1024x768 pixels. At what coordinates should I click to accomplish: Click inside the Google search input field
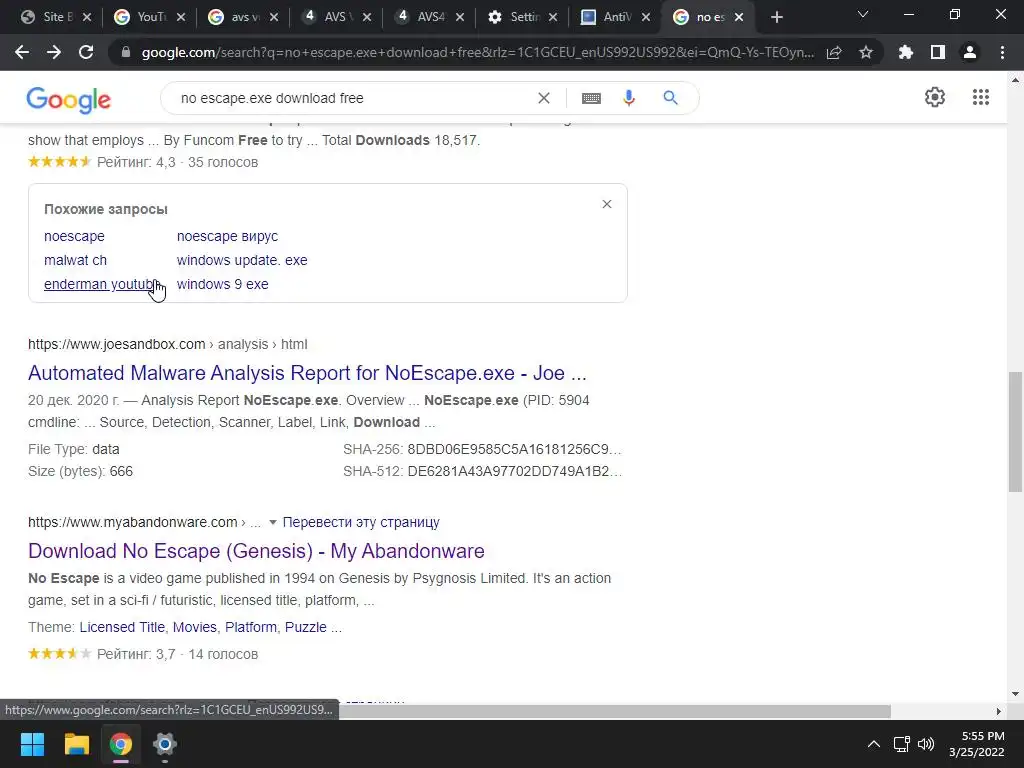pyautogui.click(x=353, y=98)
